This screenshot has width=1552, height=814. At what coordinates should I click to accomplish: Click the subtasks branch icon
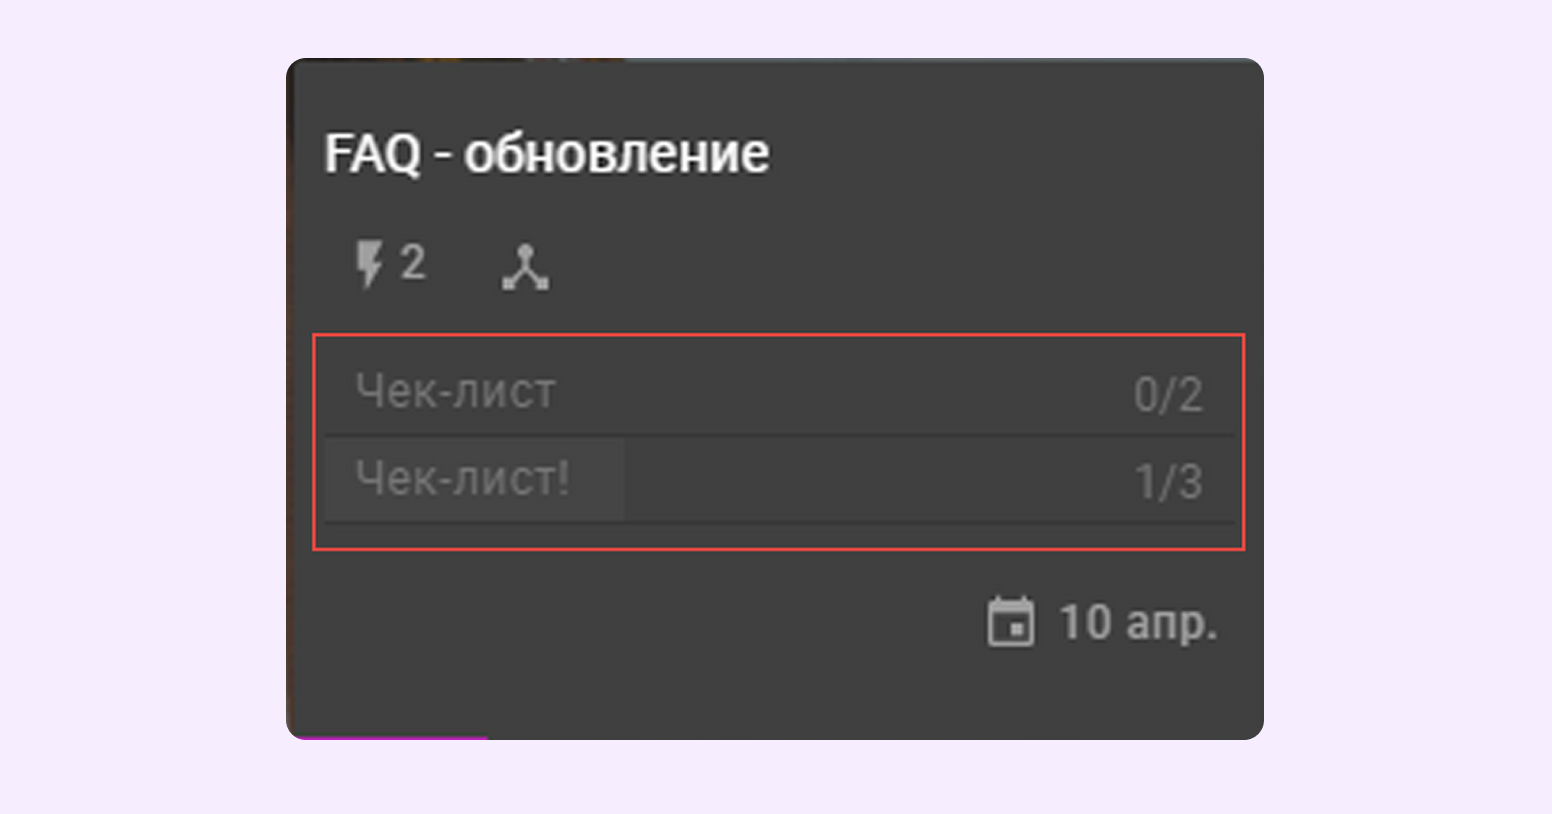click(525, 268)
